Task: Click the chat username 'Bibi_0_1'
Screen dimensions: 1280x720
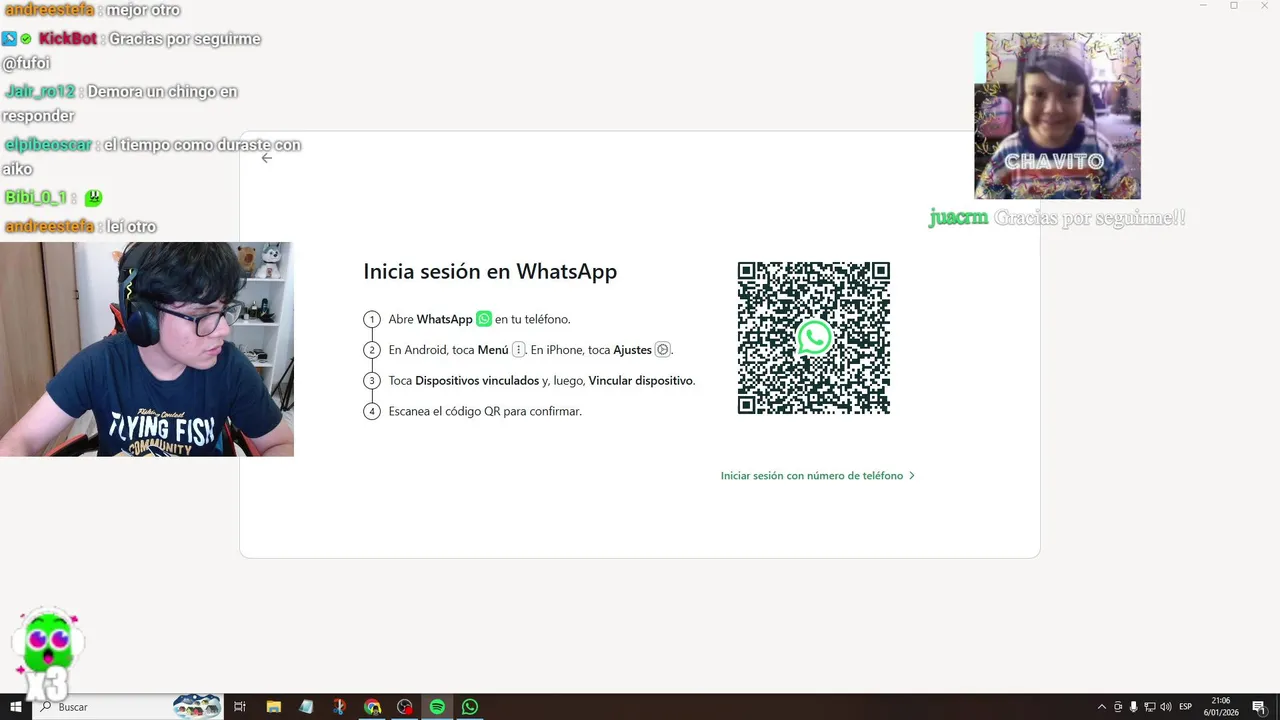Action: (36, 198)
